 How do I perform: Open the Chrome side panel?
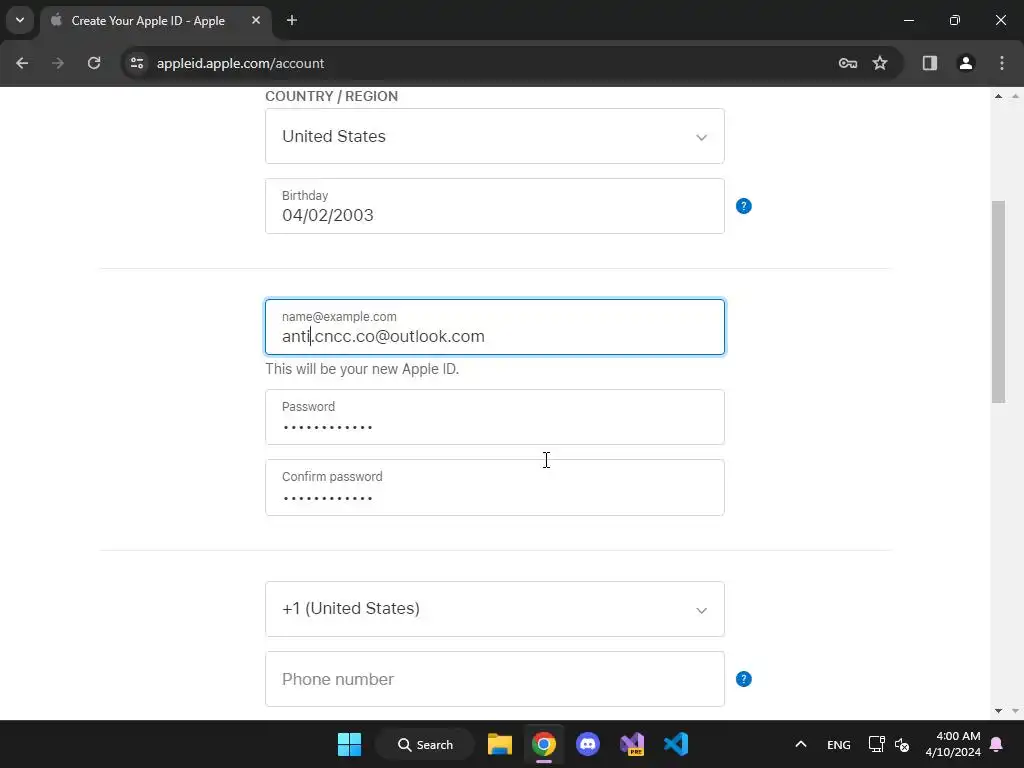pos(930,63)
